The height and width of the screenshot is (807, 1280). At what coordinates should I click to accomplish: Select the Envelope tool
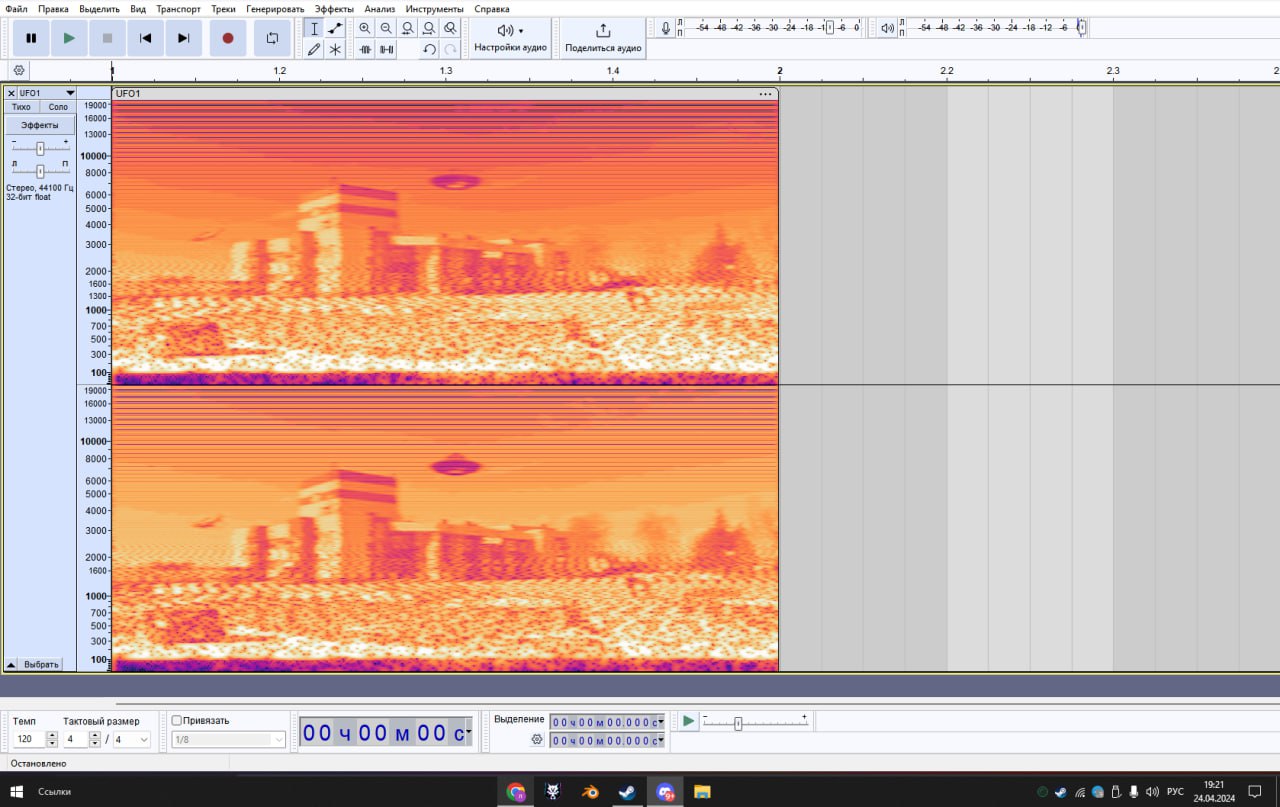click(x=335, y=29)
